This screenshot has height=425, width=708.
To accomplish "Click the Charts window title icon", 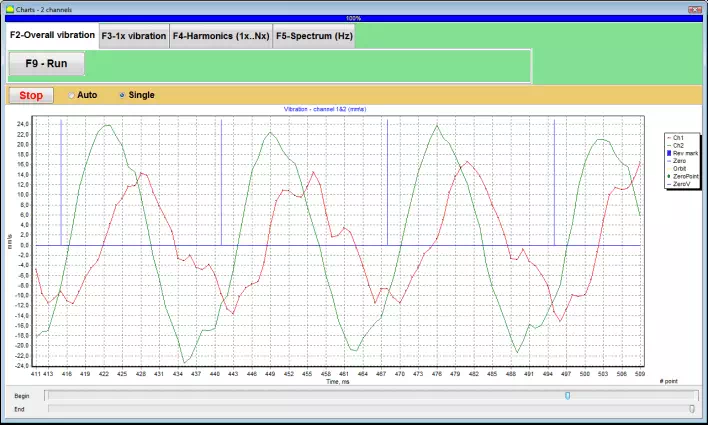I will coord(10,9).
